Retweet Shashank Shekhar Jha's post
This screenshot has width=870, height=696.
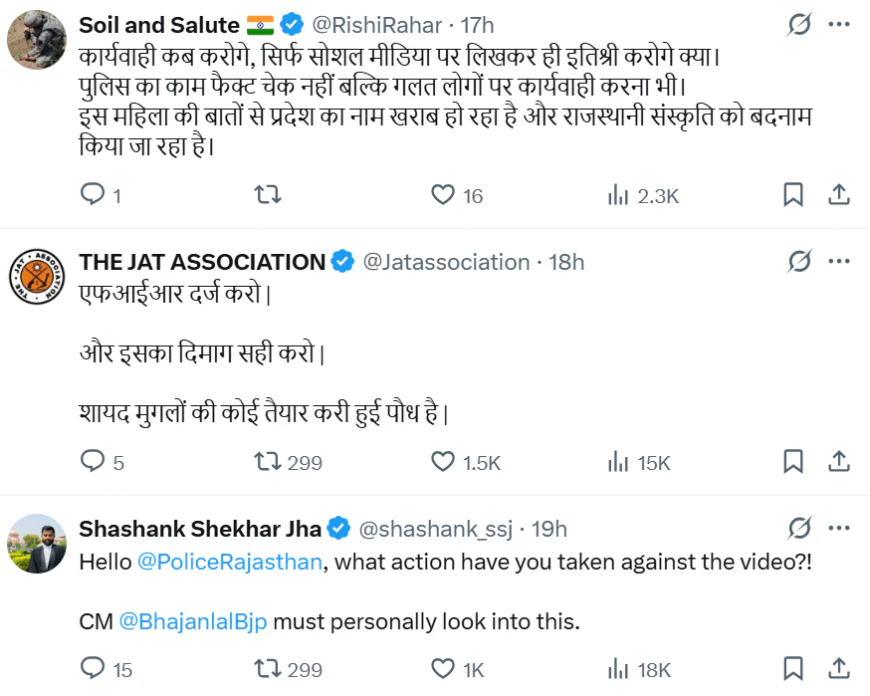tap(268, 668)
